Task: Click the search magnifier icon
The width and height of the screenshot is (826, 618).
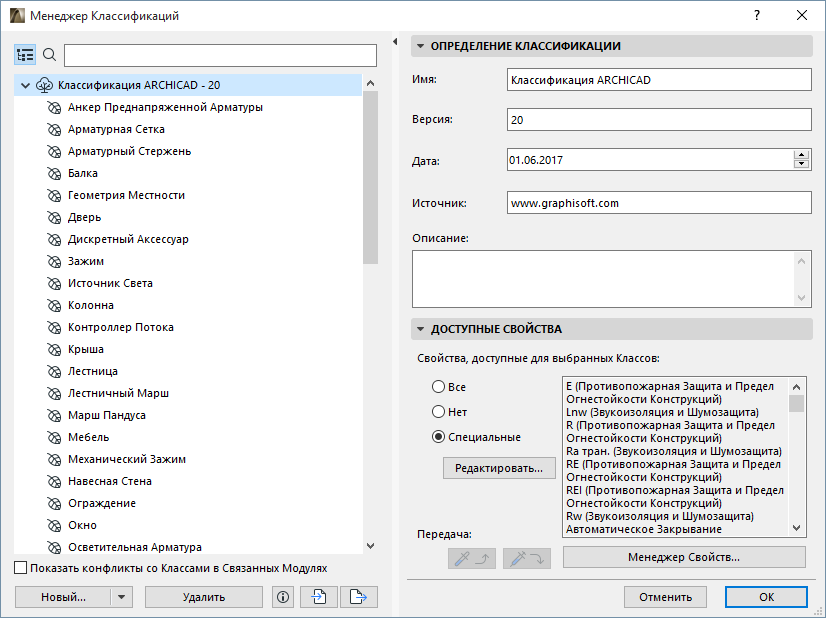Action: pyautogui.click(x=50, y=55)
